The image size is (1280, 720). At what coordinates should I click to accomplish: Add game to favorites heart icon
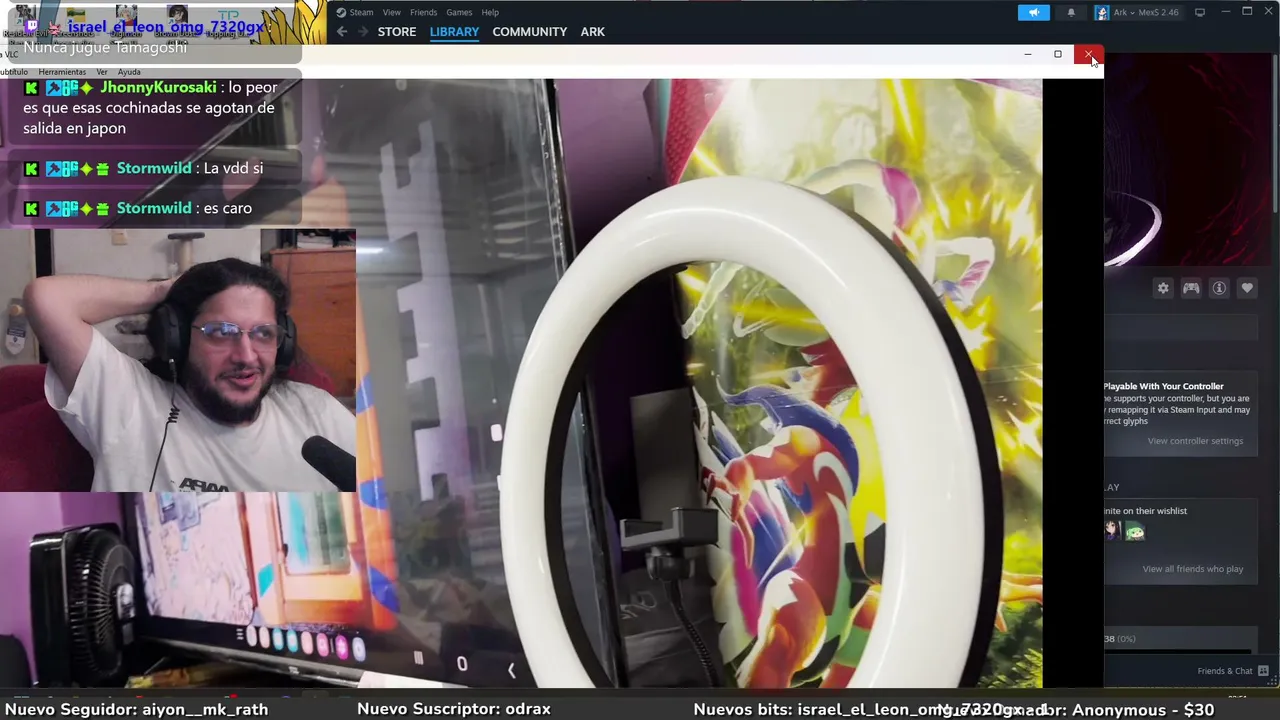1247,288
